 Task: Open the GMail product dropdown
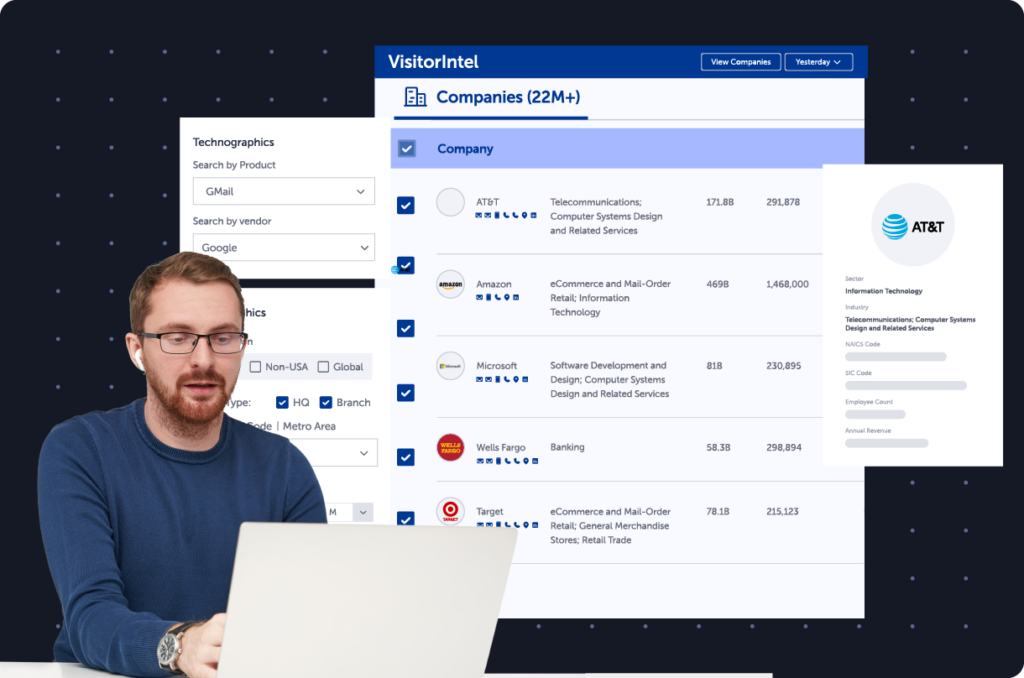[x=283, y=191]
